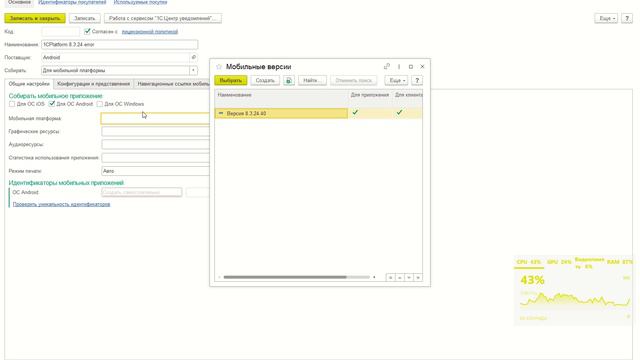Click Найти button in dialog
Viewport: 640px width, 360px height.
[x=312, y=80]
